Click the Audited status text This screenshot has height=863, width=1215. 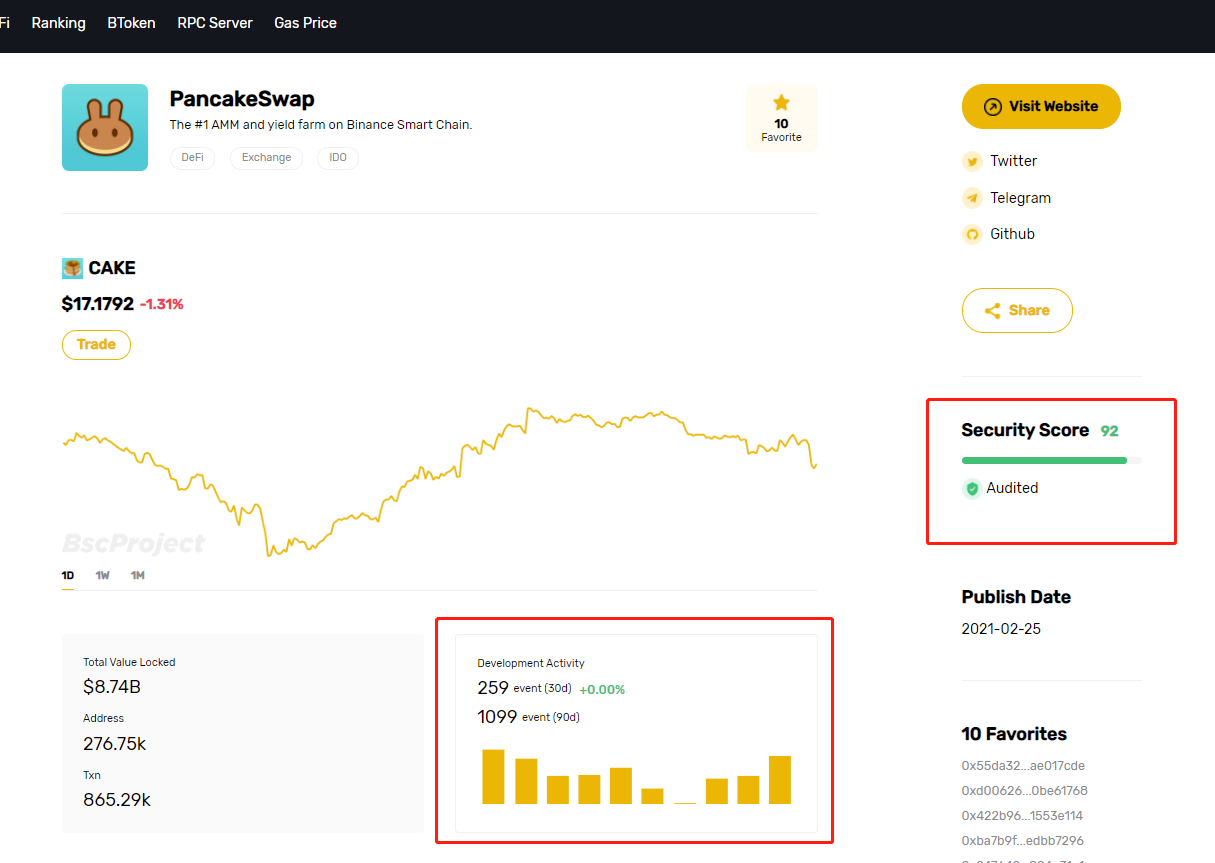click(1012, 488)
